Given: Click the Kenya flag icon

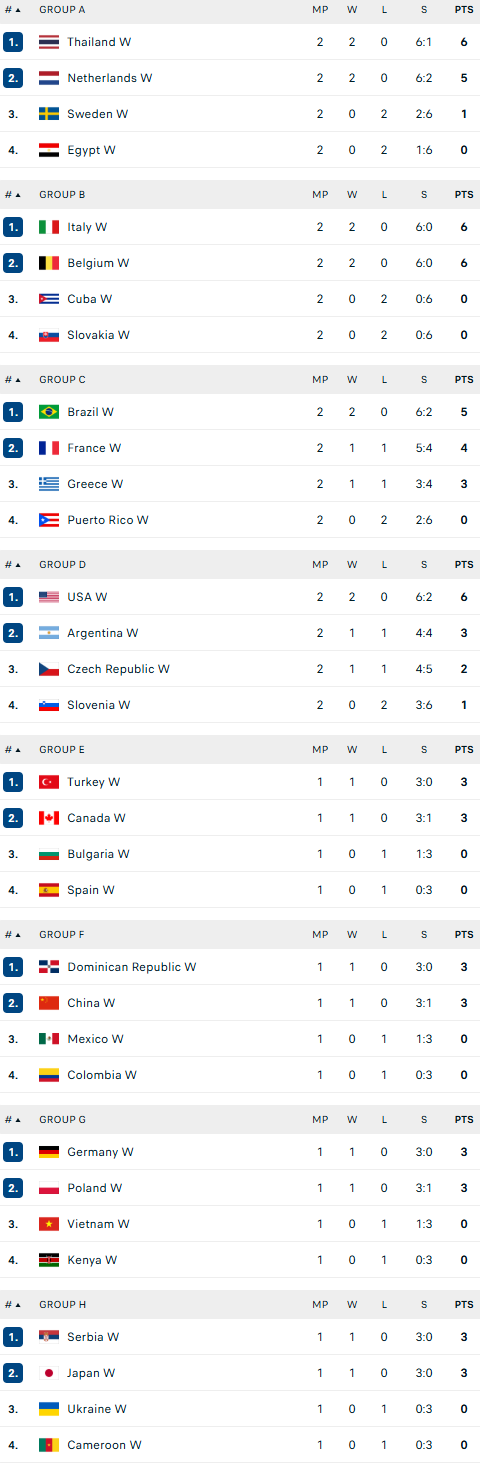Looking at the screenshot, I should [49, 1260].
